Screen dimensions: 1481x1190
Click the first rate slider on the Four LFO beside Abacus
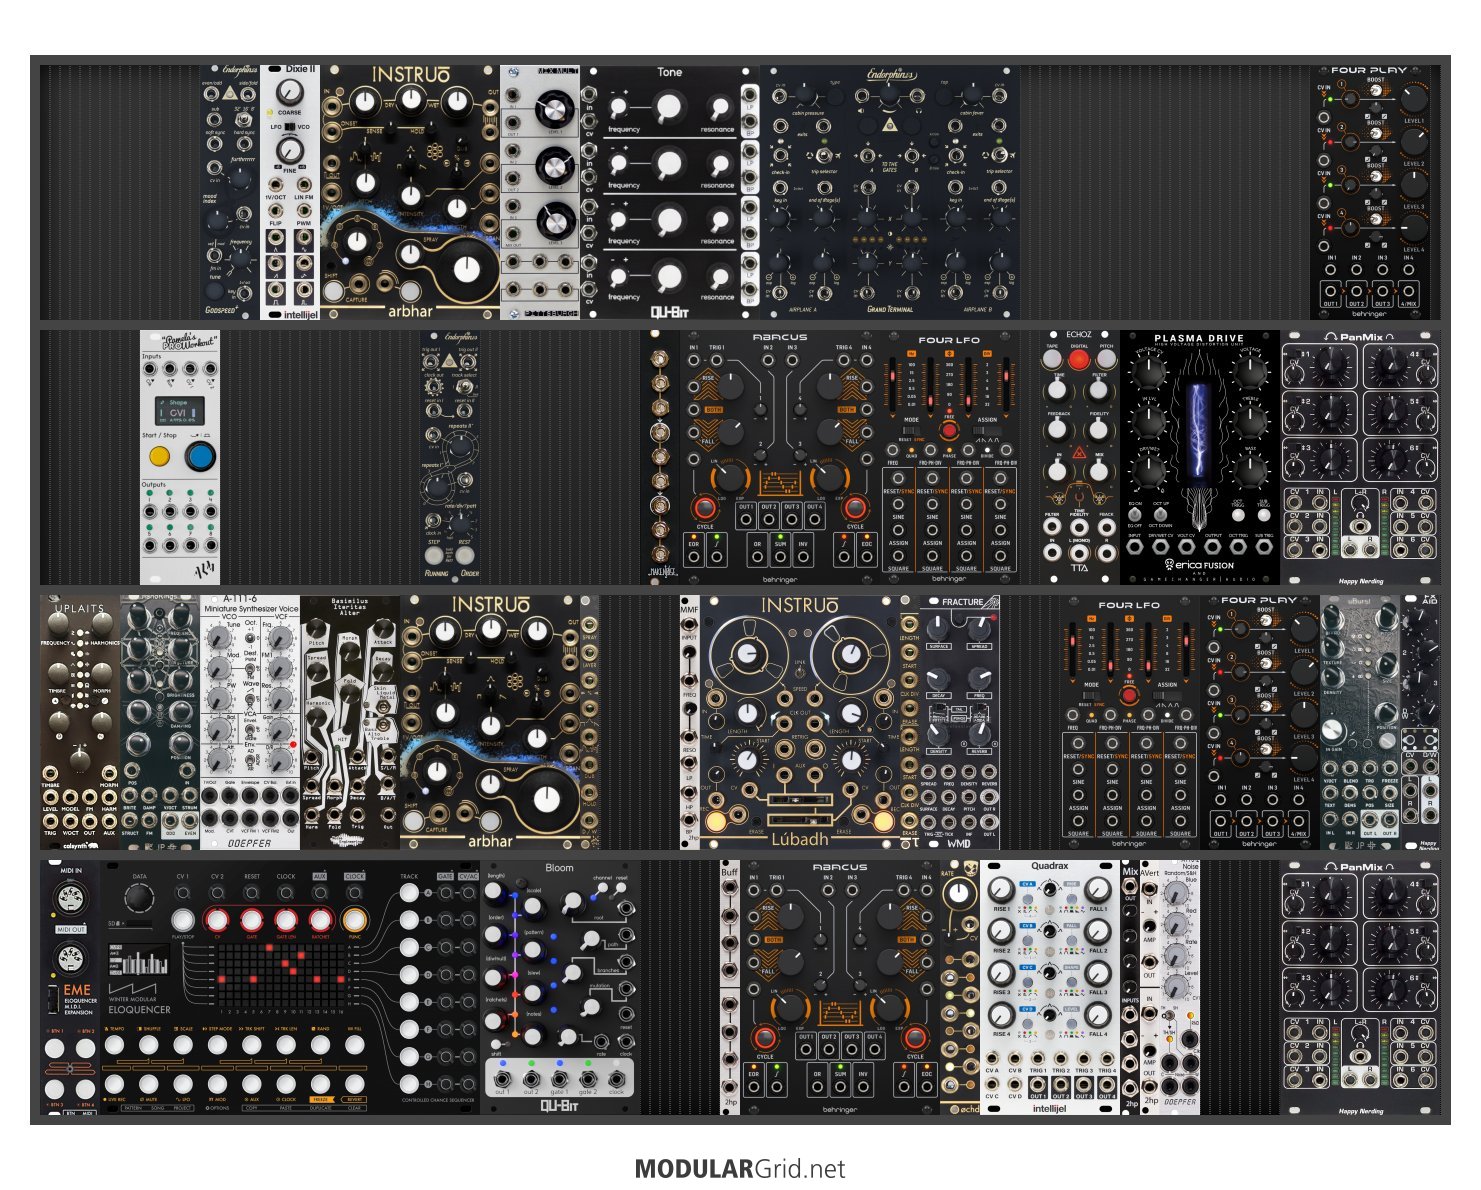coord(895,384)
